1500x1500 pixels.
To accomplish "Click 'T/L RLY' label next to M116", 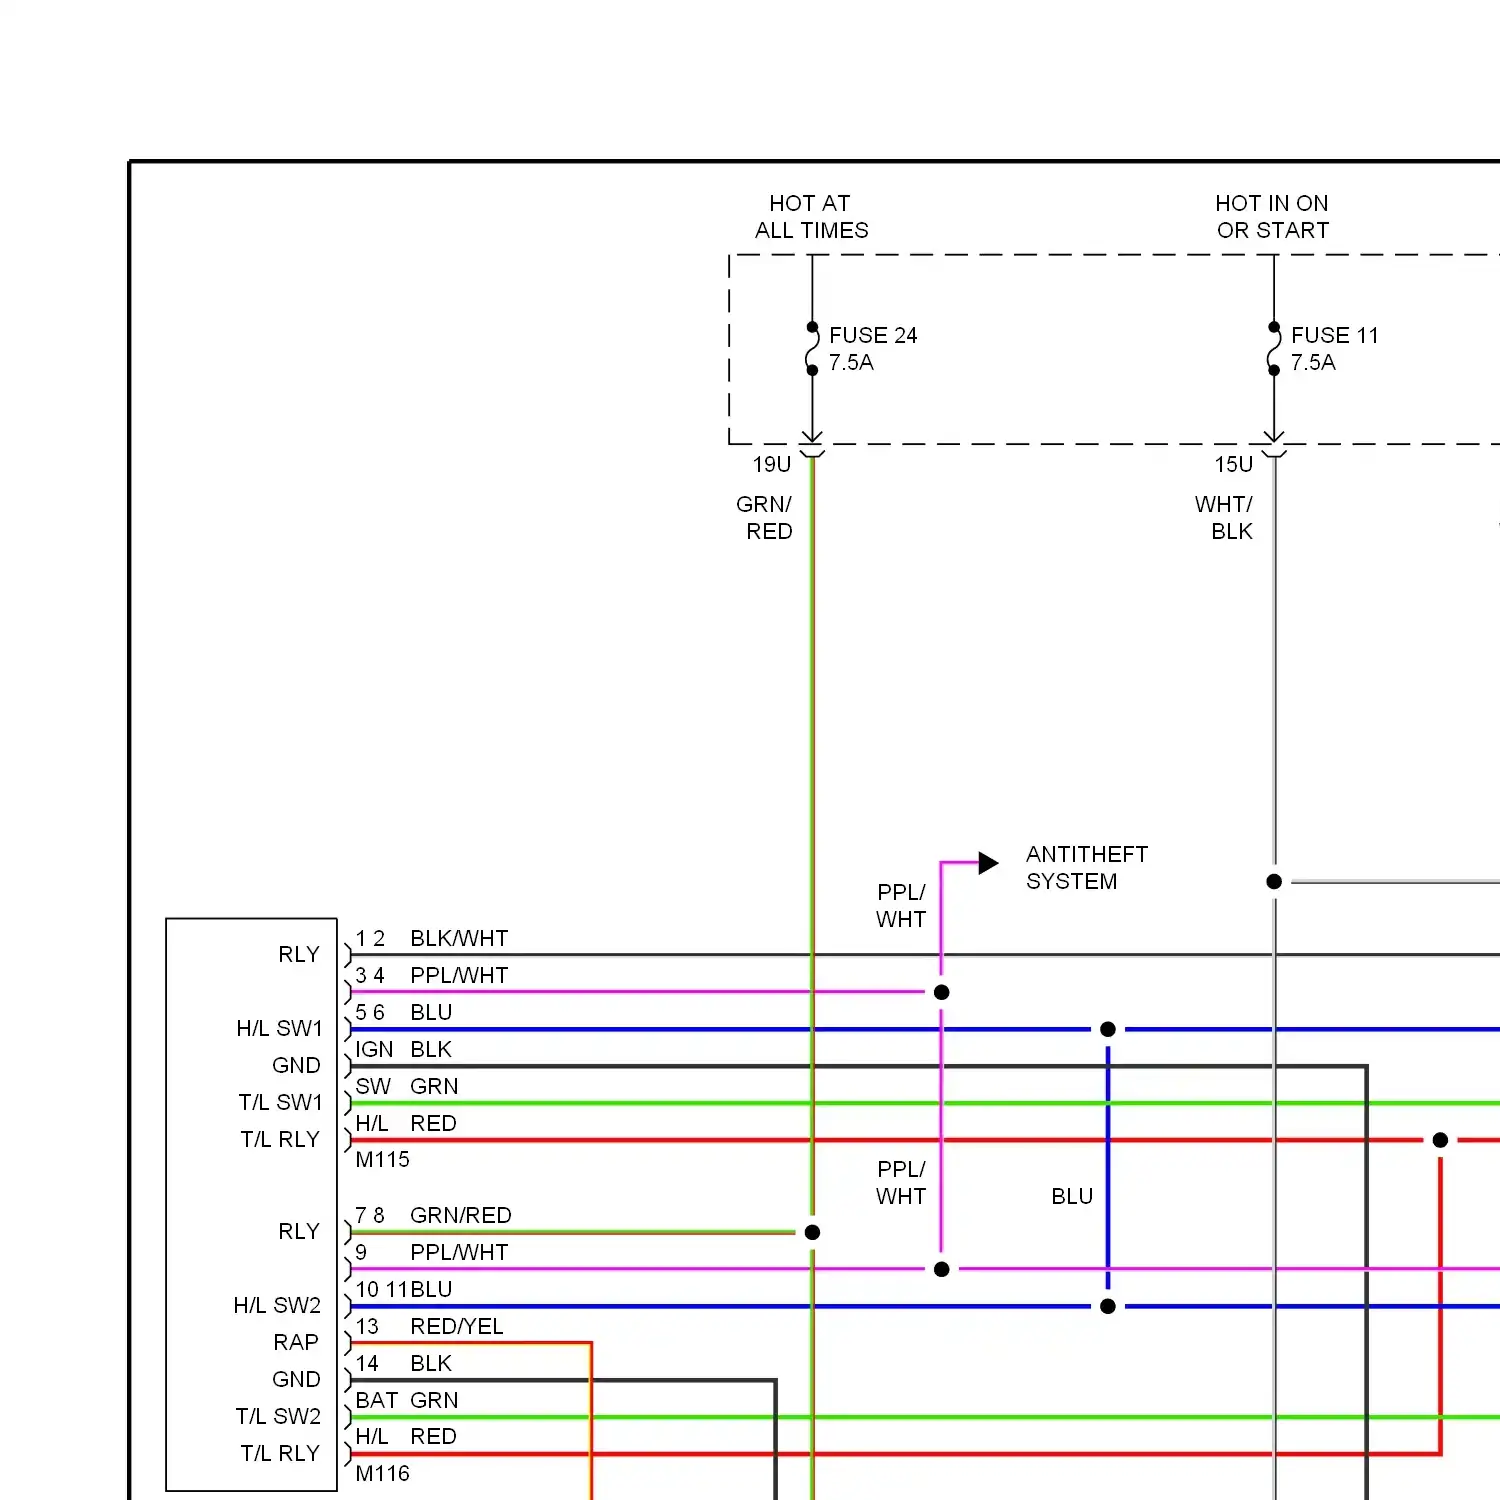I will tap(280, 1454).
